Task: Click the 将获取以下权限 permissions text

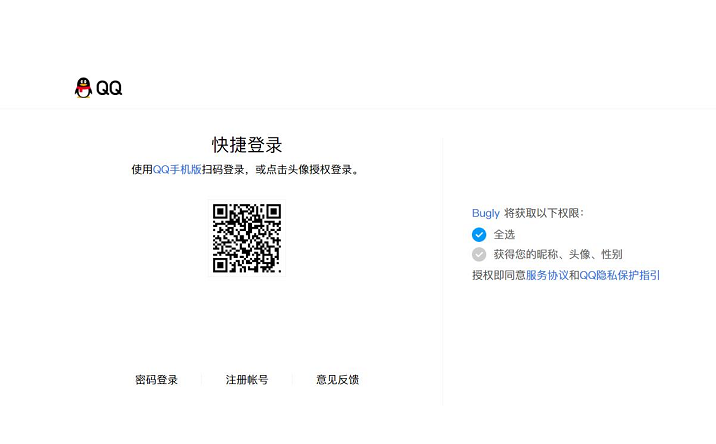Action: pos(543,213)
